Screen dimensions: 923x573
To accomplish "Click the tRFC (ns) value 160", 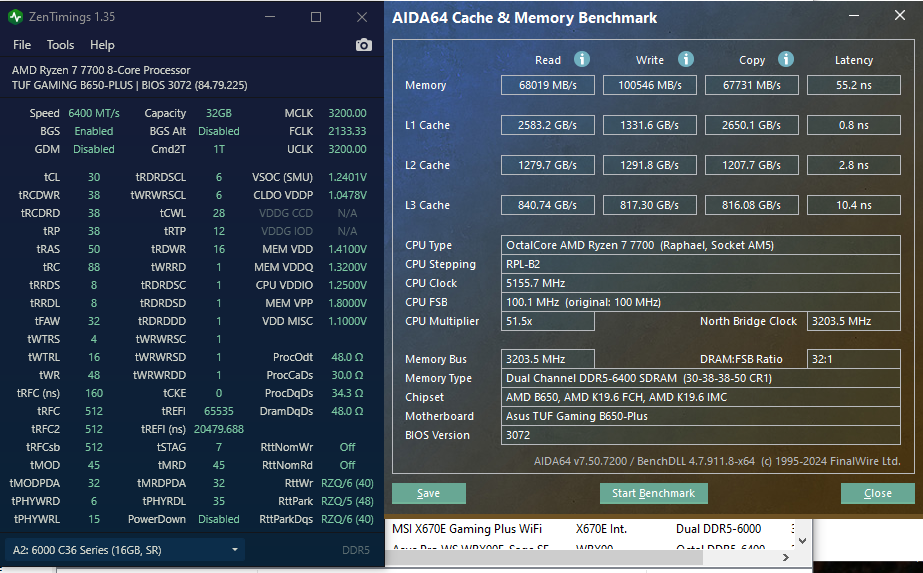I will [94, 393].
